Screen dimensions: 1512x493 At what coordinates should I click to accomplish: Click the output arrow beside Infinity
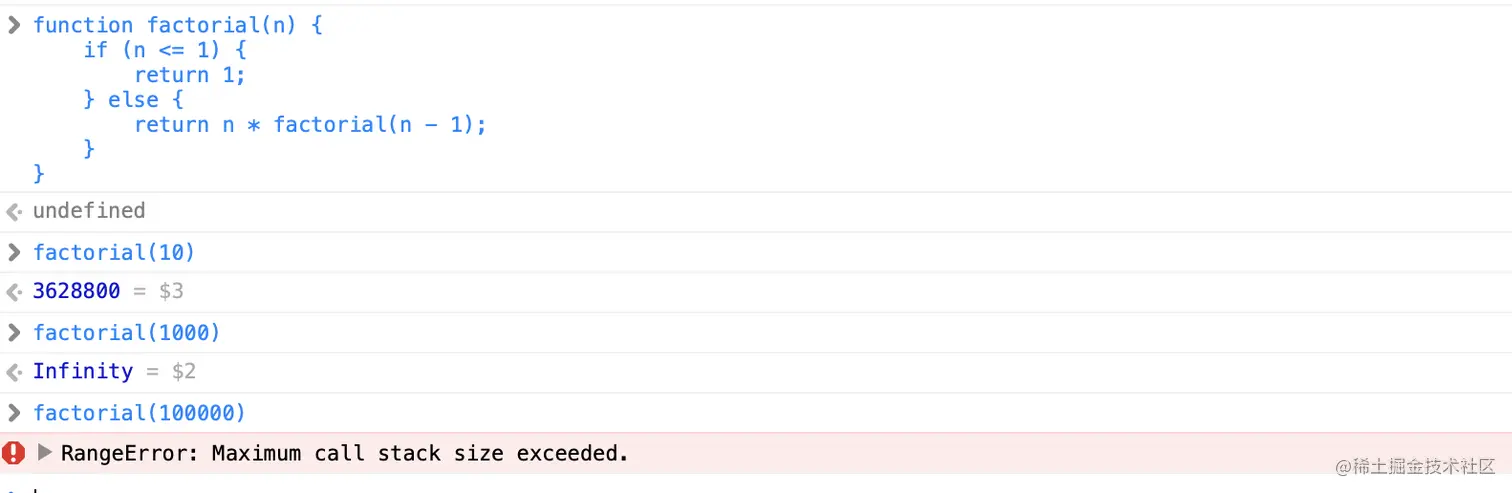[14, 372]
